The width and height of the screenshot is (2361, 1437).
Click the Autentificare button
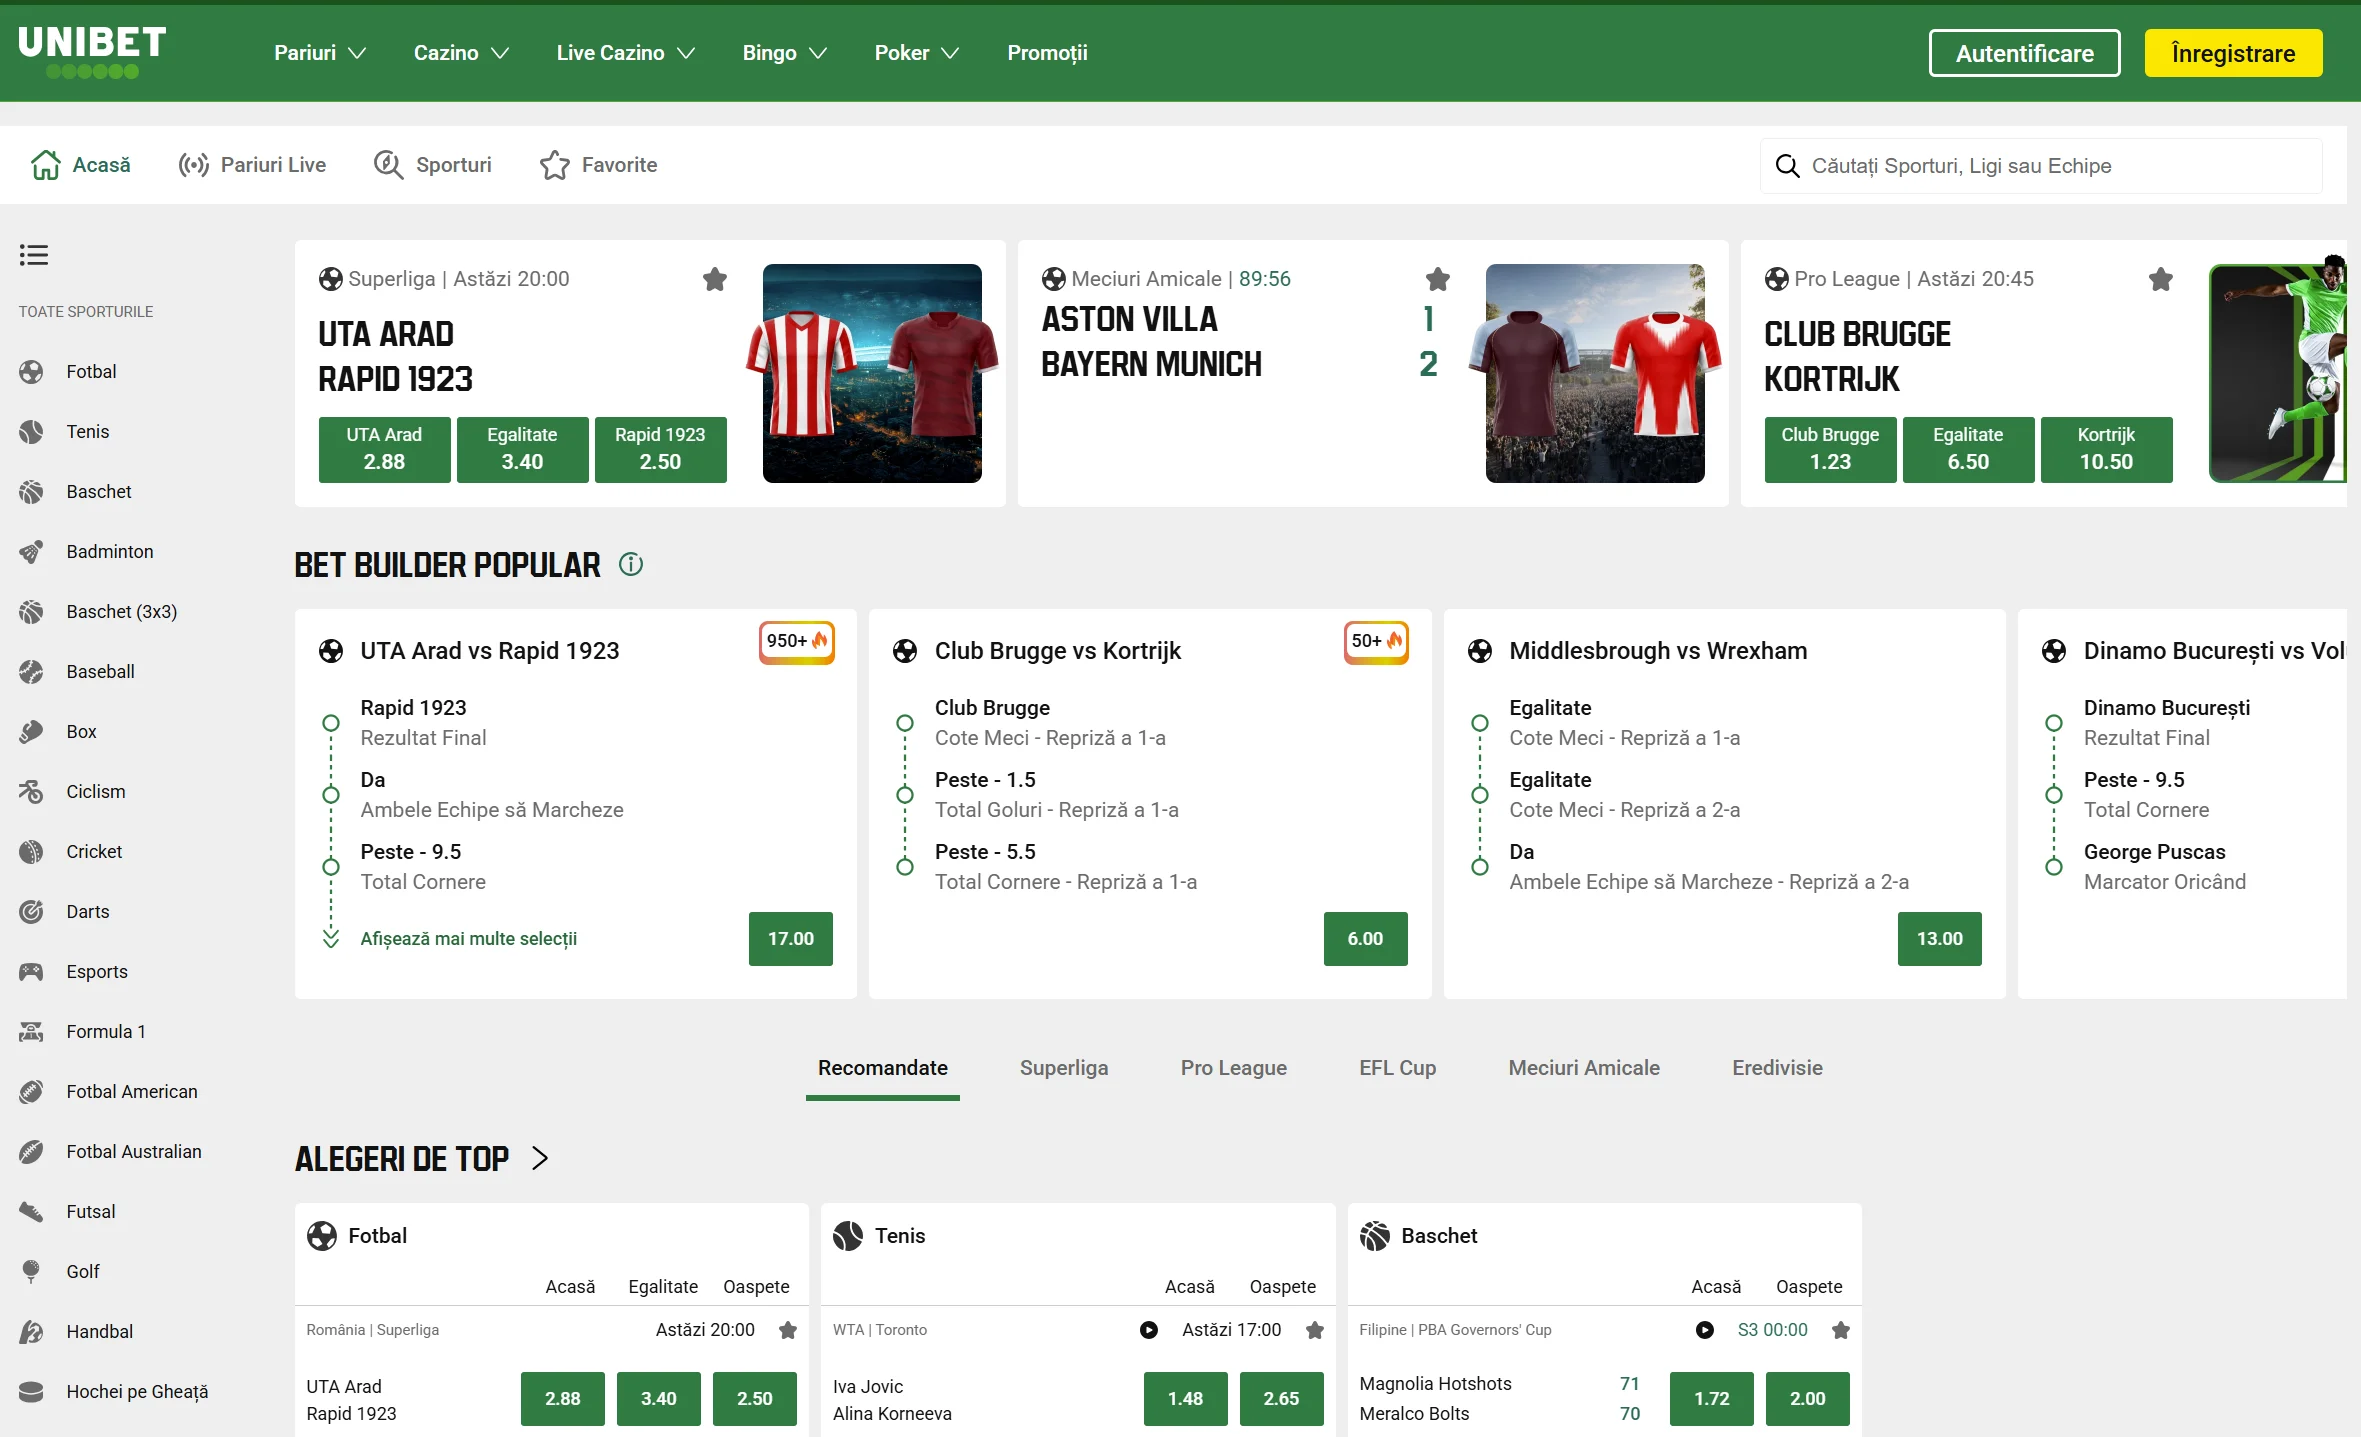(x=2024, y=53)
